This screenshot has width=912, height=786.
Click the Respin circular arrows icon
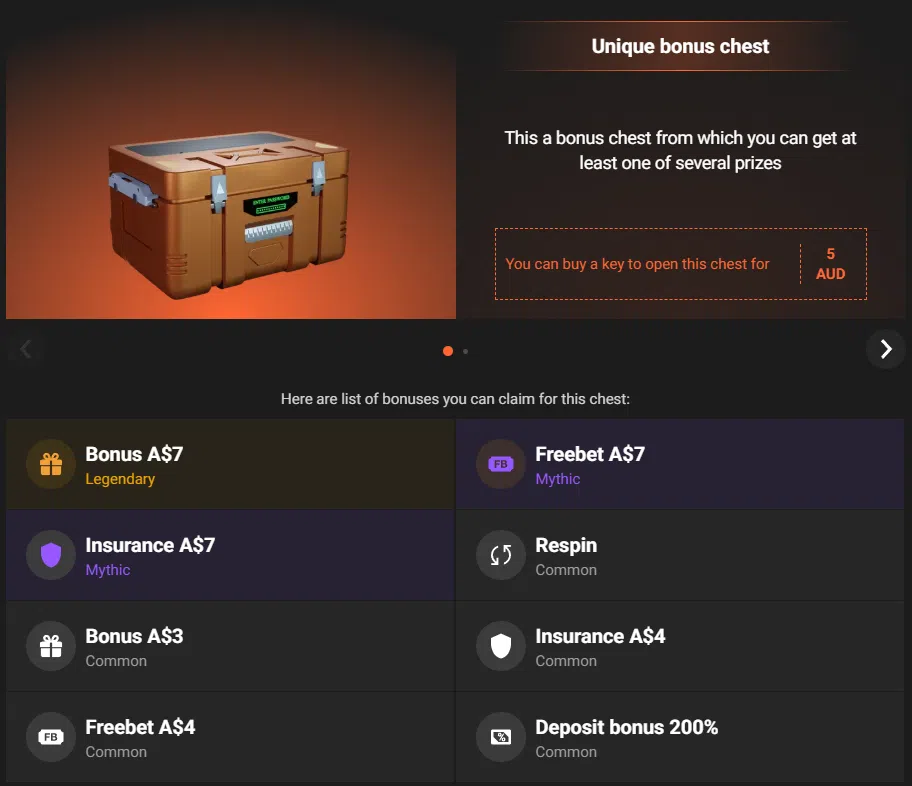pos(501,555)
